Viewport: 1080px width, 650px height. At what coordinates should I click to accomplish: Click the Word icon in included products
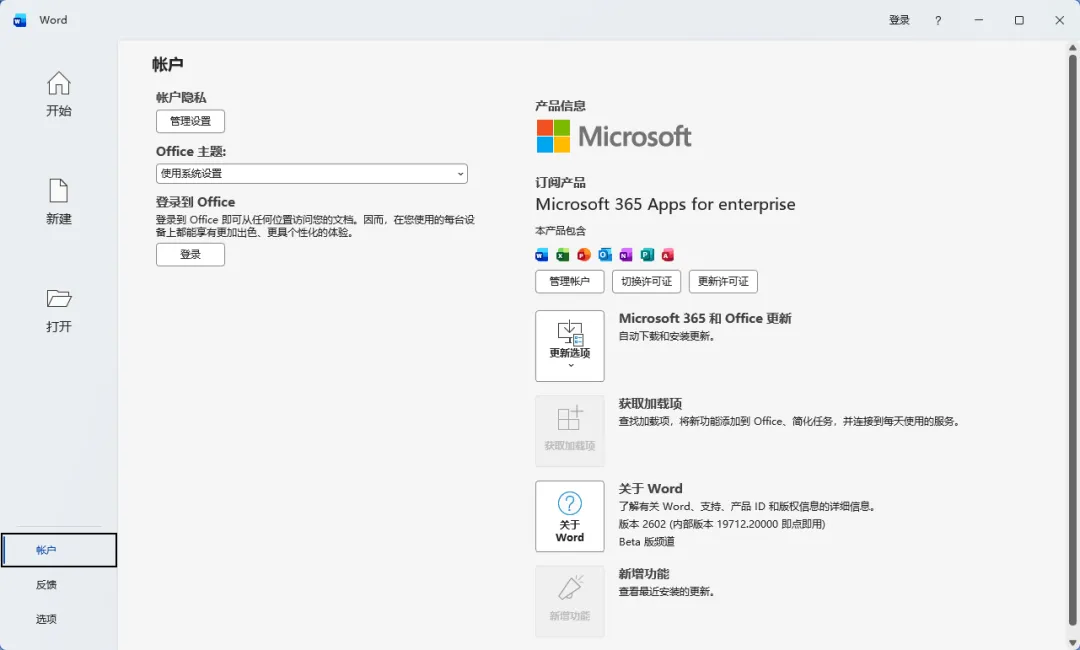point(542,255)
